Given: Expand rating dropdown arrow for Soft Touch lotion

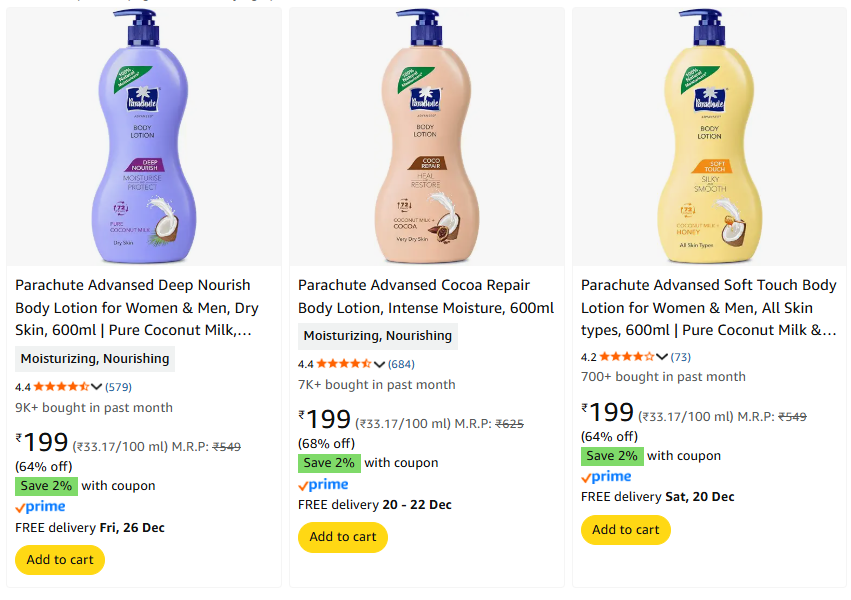Looking at the screenshot, I should tap(663, 357).
